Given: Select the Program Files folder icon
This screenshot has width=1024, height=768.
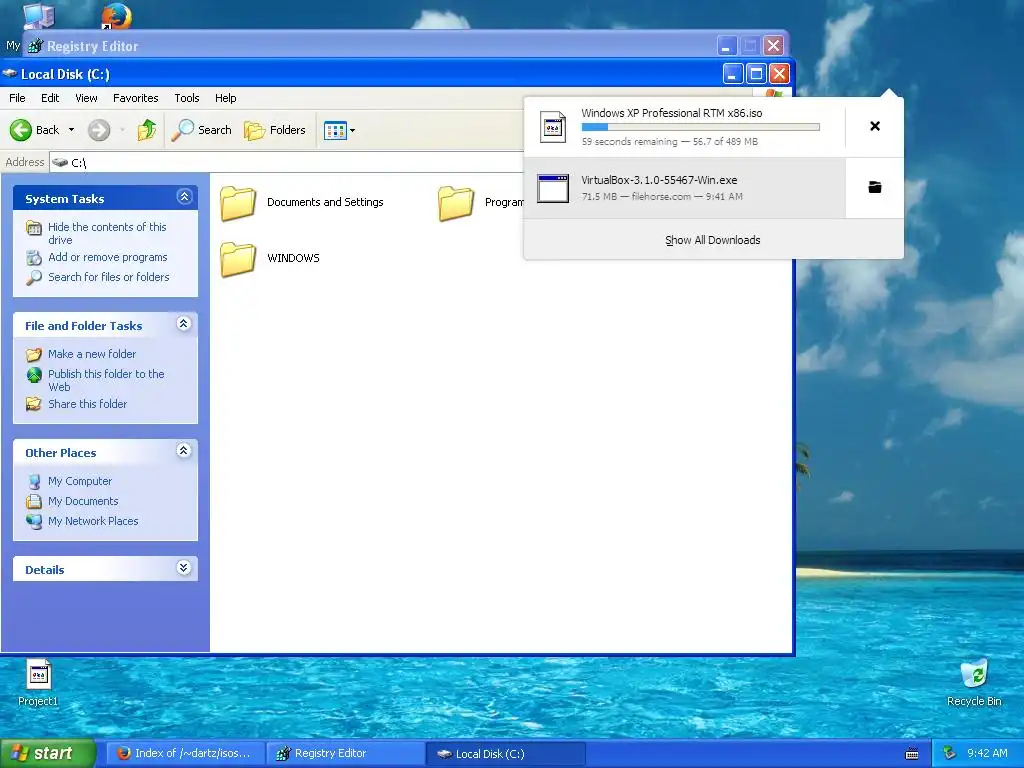Looking at the screenshot, I should click(456, 202).
